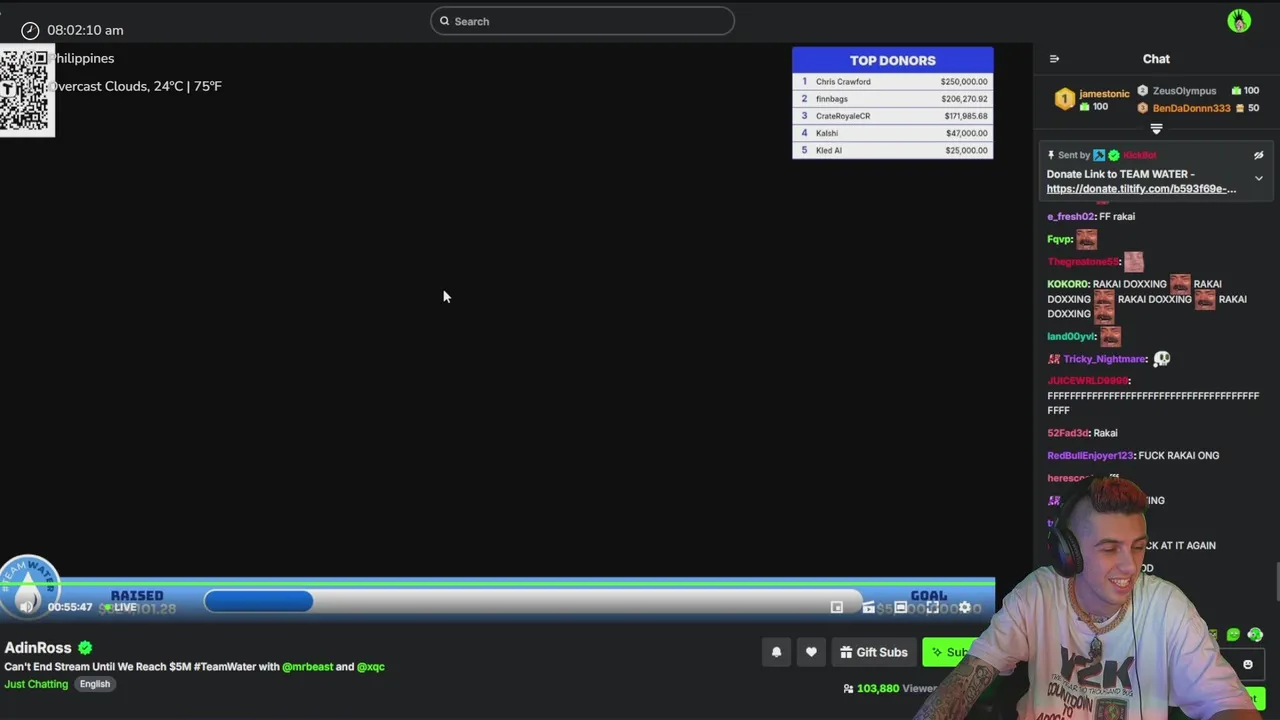Open the Gift Subs dialog

(x=874, y=652)
